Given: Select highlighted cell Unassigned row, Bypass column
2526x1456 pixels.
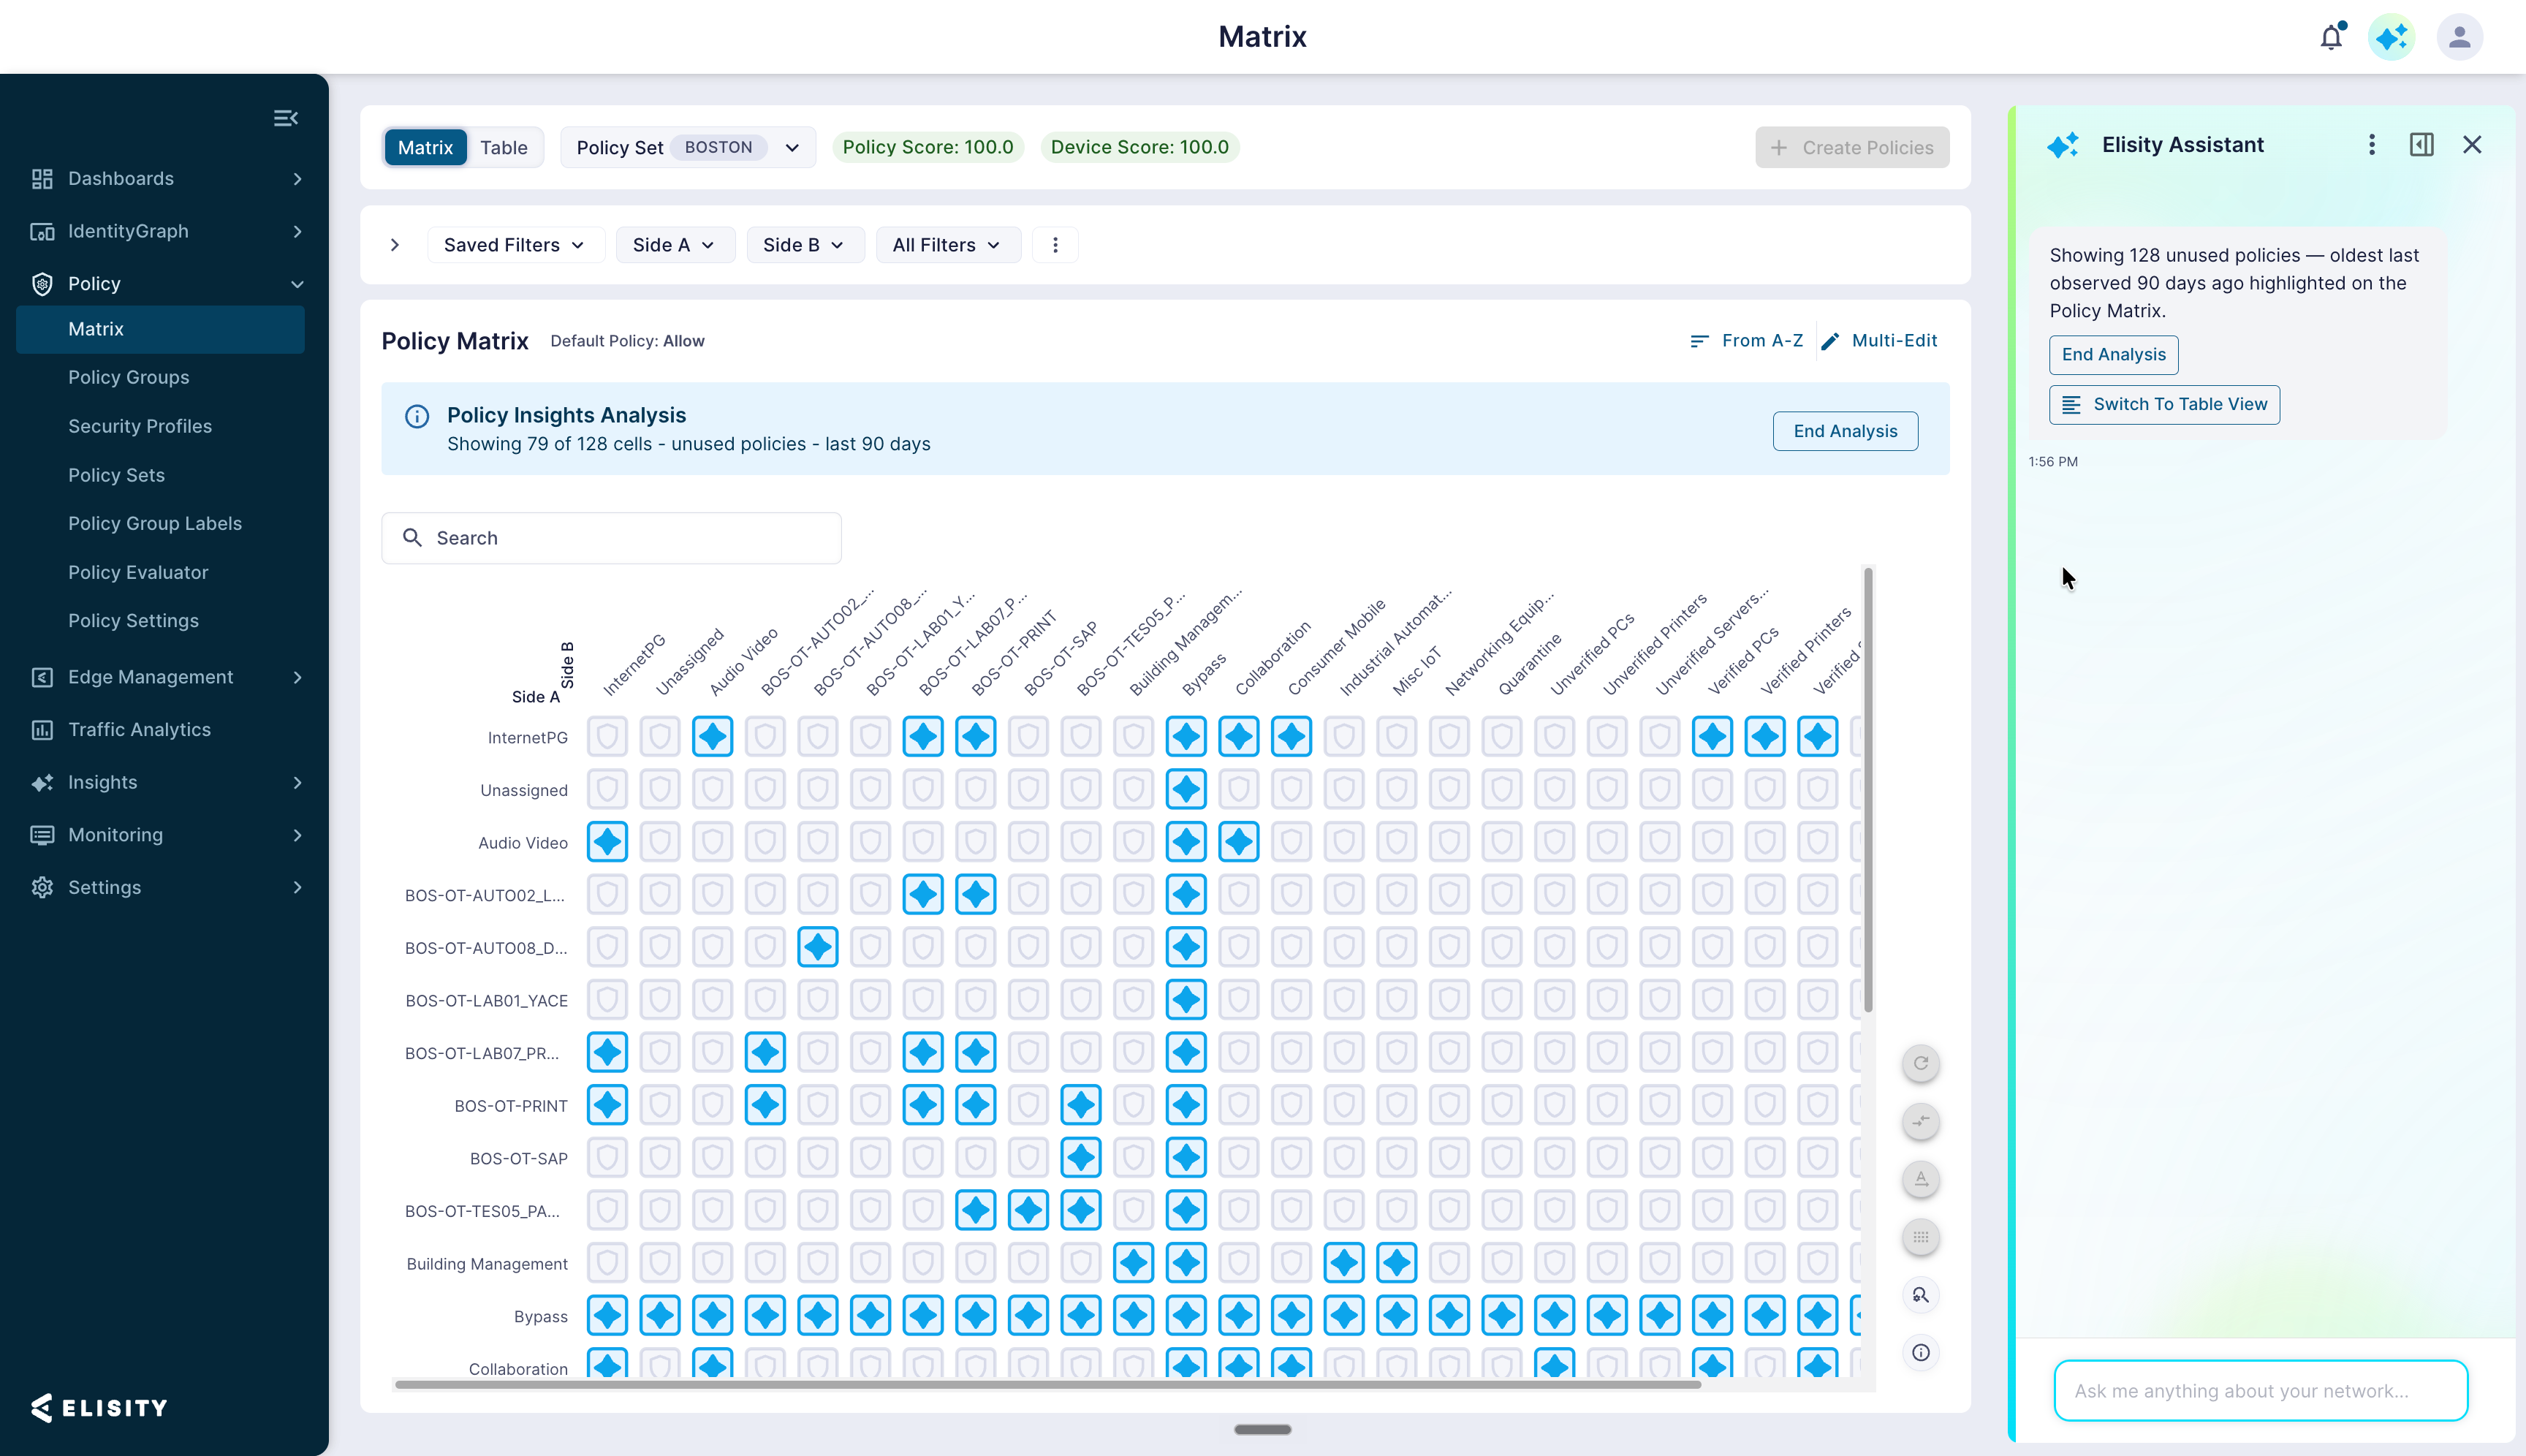Looking at the screenshot, I should 1186,789.
